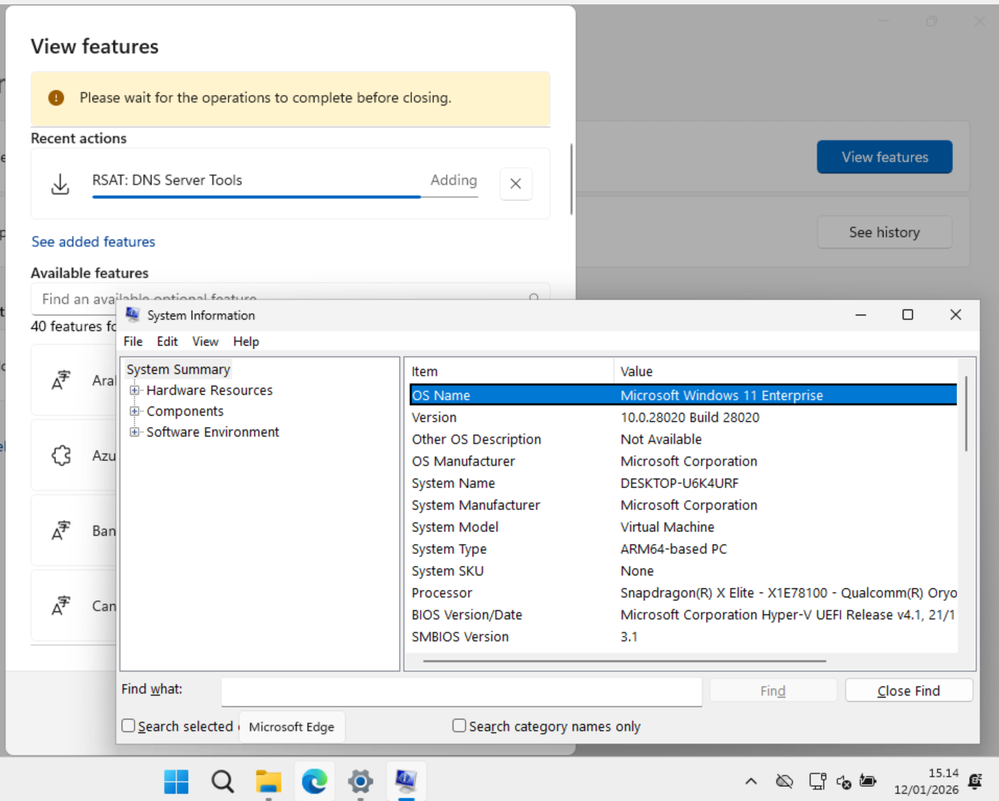This screenshot has width=999, height=801.
Task: Click the Close Find button
Action: [x=909, y=691]
